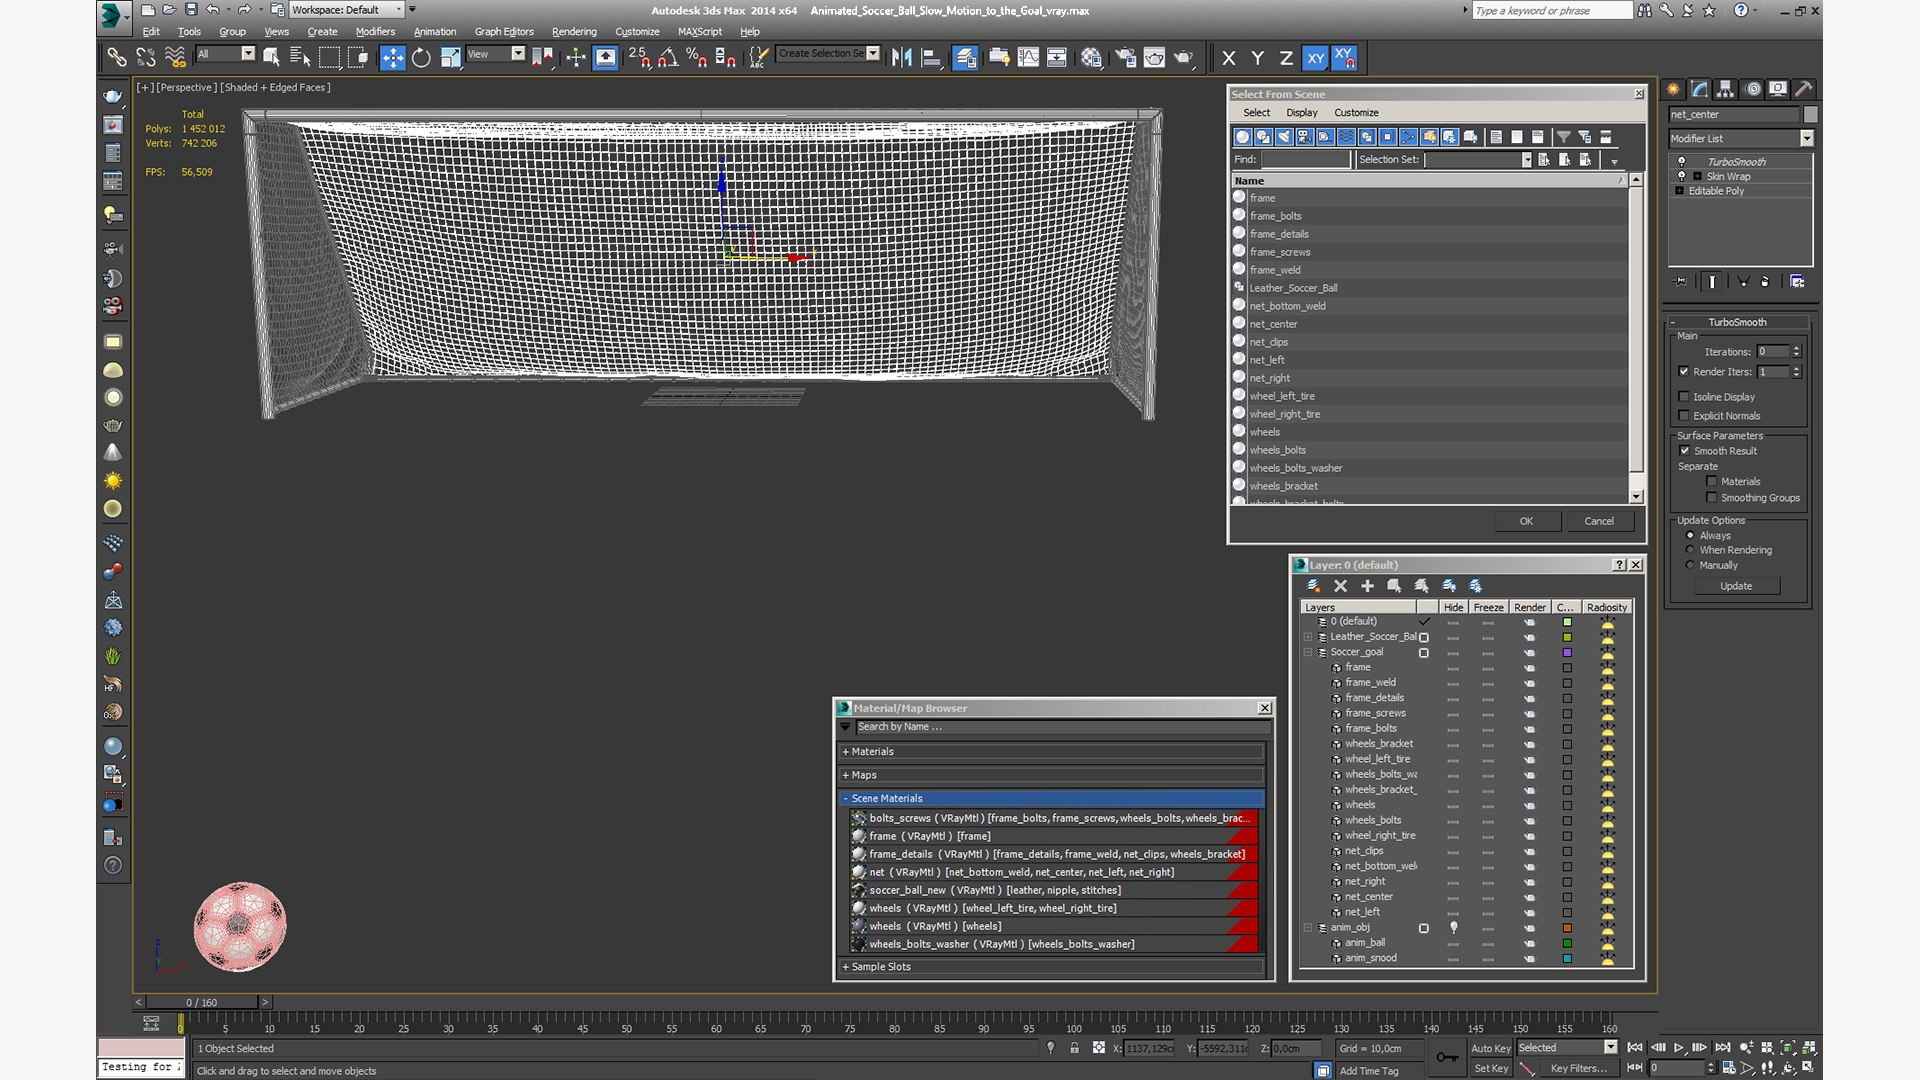Click Cancel in Select From Scene dialog
The width and height of the screenshot is (1920, 1080).
pyautogui.click(x=1598, y=521)
